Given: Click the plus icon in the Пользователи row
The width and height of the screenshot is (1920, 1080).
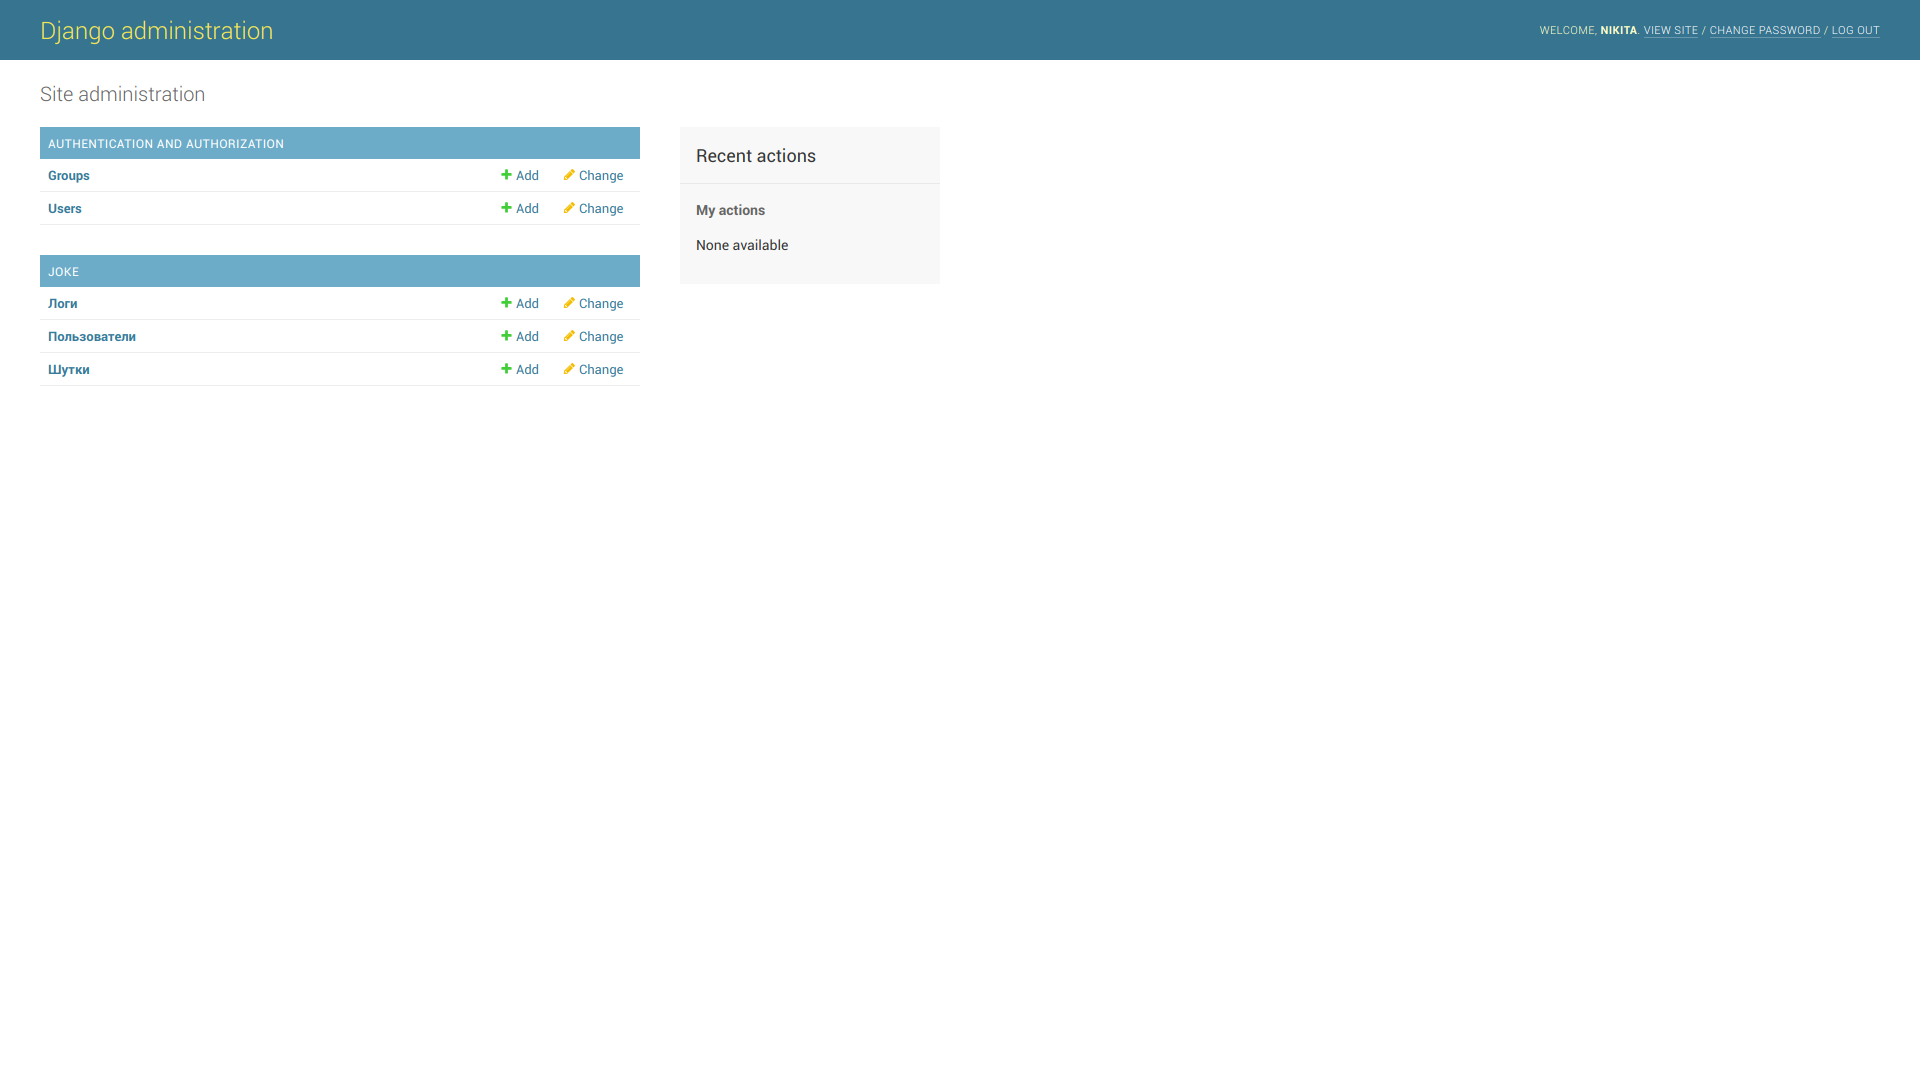Looking at the screenshot, I should (x=506, y=336).
